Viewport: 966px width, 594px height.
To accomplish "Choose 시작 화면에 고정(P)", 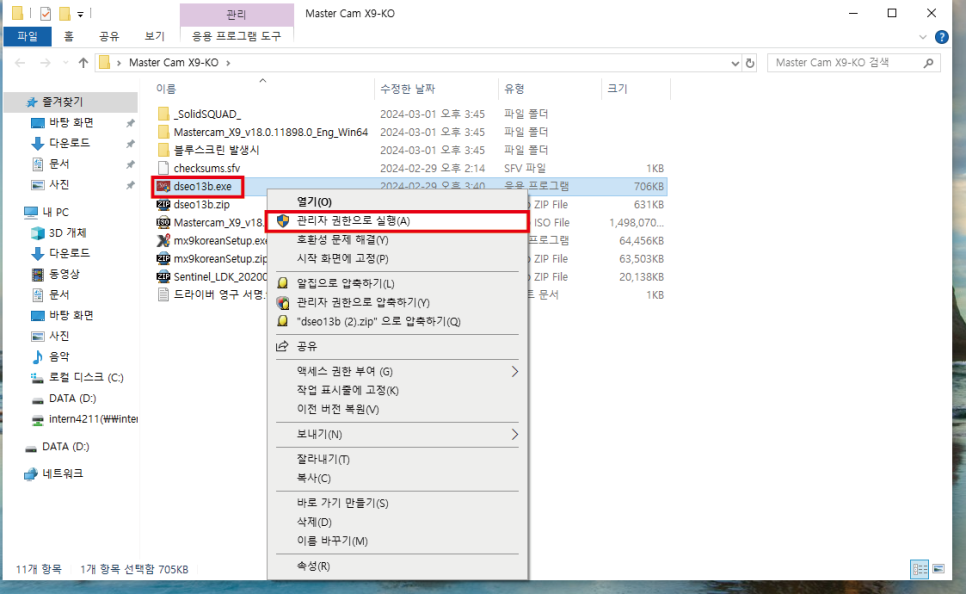I will pyautogui.click(x=397, y=258).
